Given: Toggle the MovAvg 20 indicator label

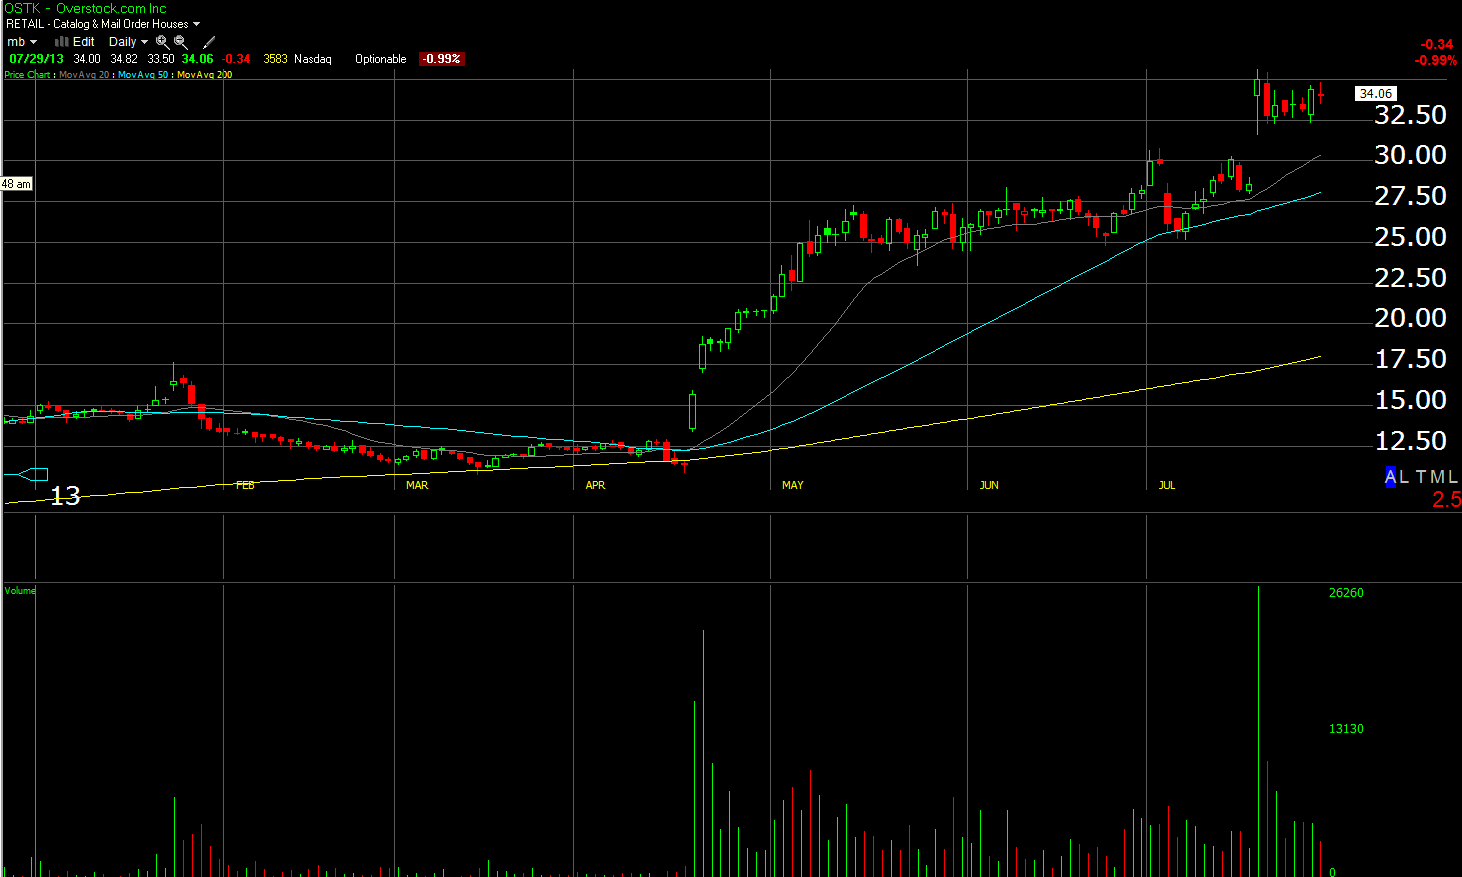Looking at the screenshot, I should (84, 75).
